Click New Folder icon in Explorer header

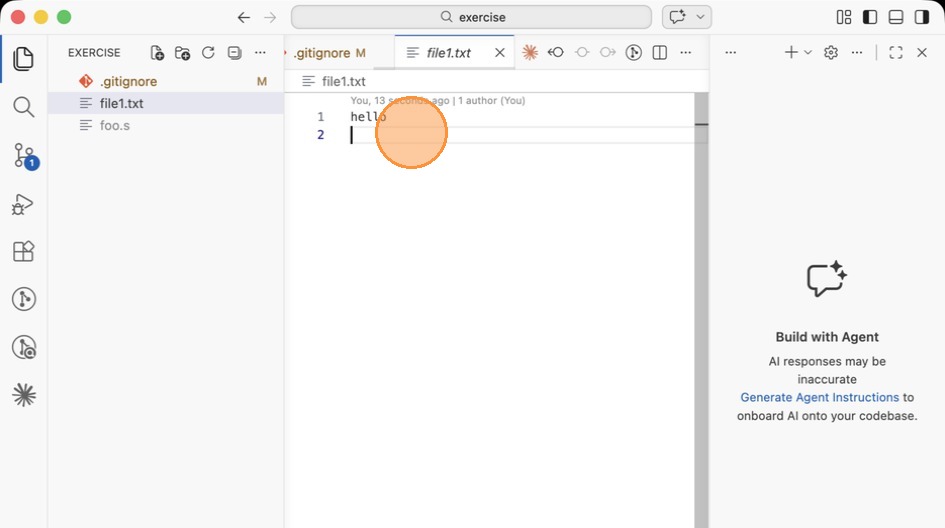(x=182, y=53)
